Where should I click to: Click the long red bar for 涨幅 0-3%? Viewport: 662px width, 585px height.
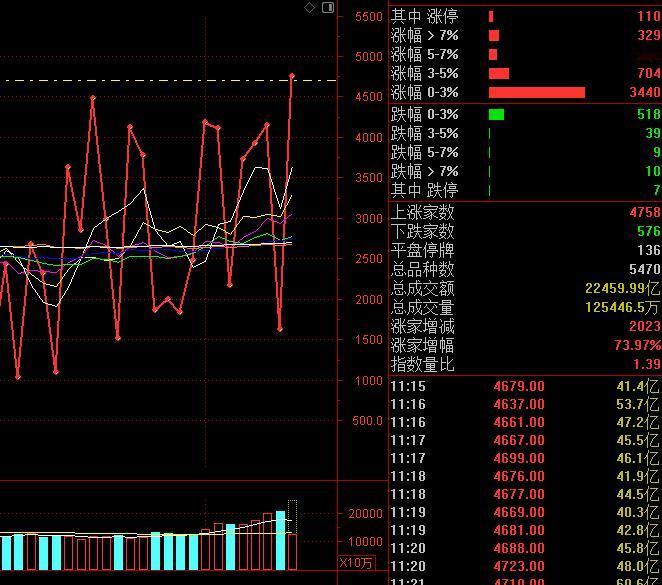537,92
